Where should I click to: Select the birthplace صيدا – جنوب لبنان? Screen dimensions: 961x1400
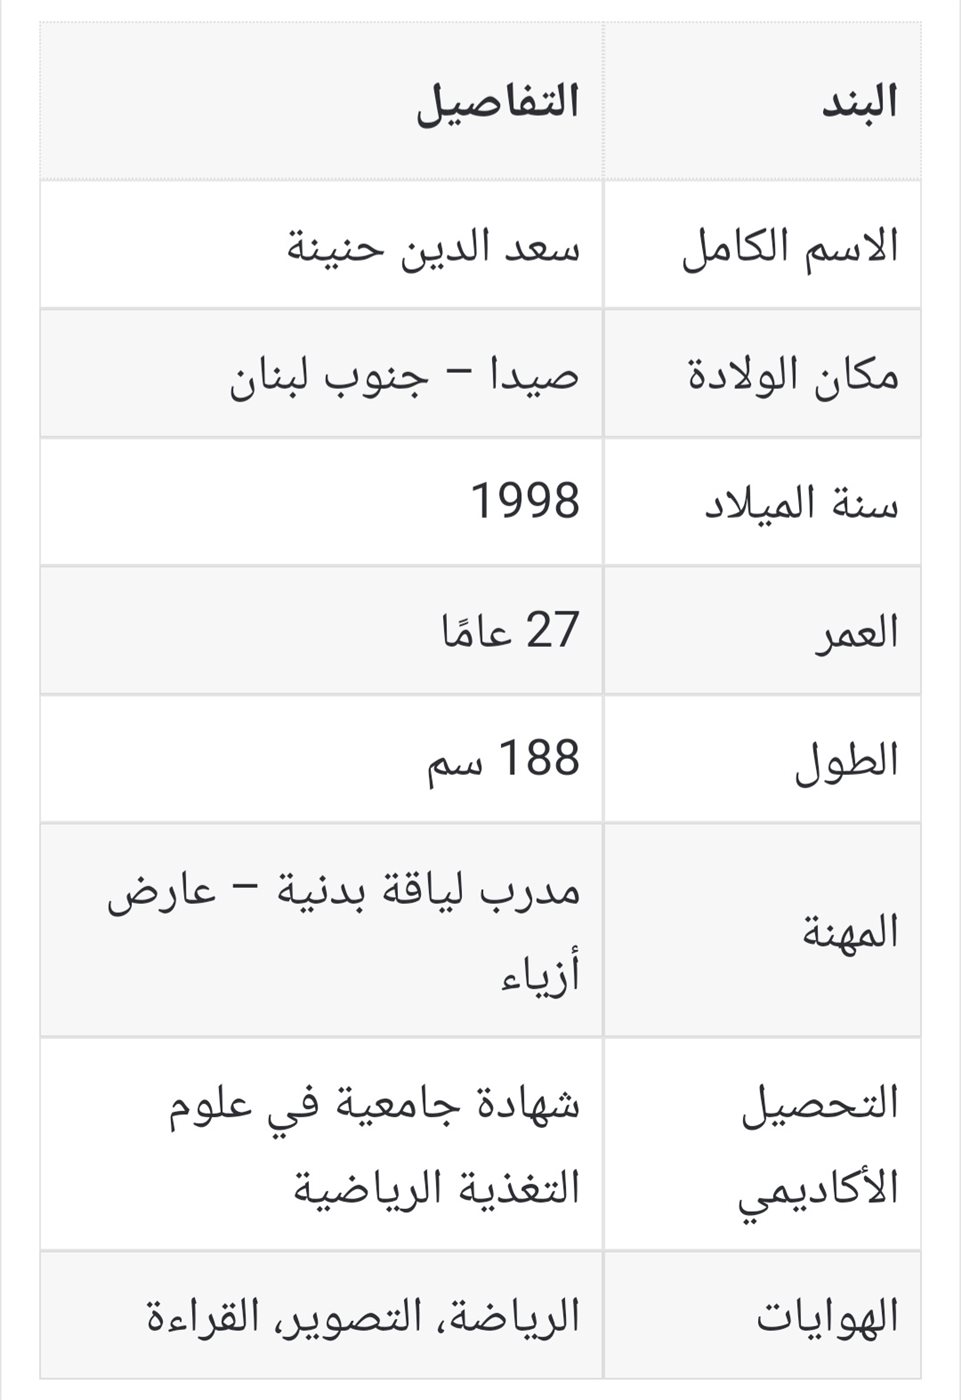pos(405,376)
